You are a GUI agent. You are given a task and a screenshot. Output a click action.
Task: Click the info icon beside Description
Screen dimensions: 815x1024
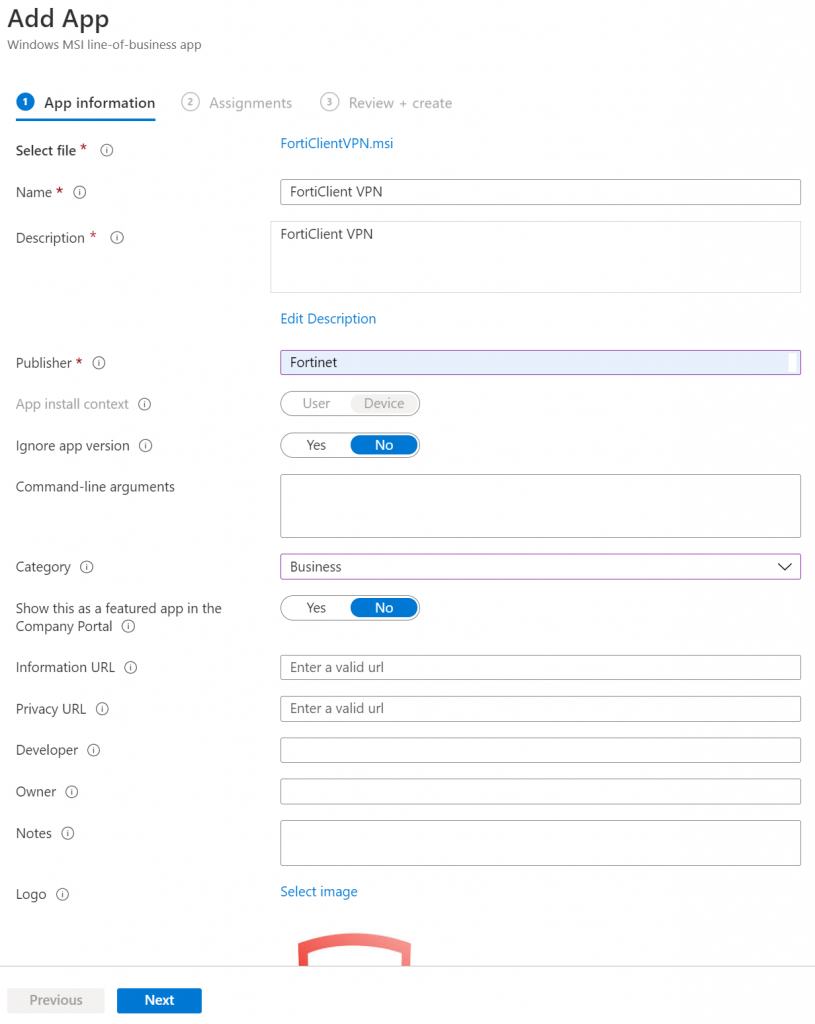(117, 238)
